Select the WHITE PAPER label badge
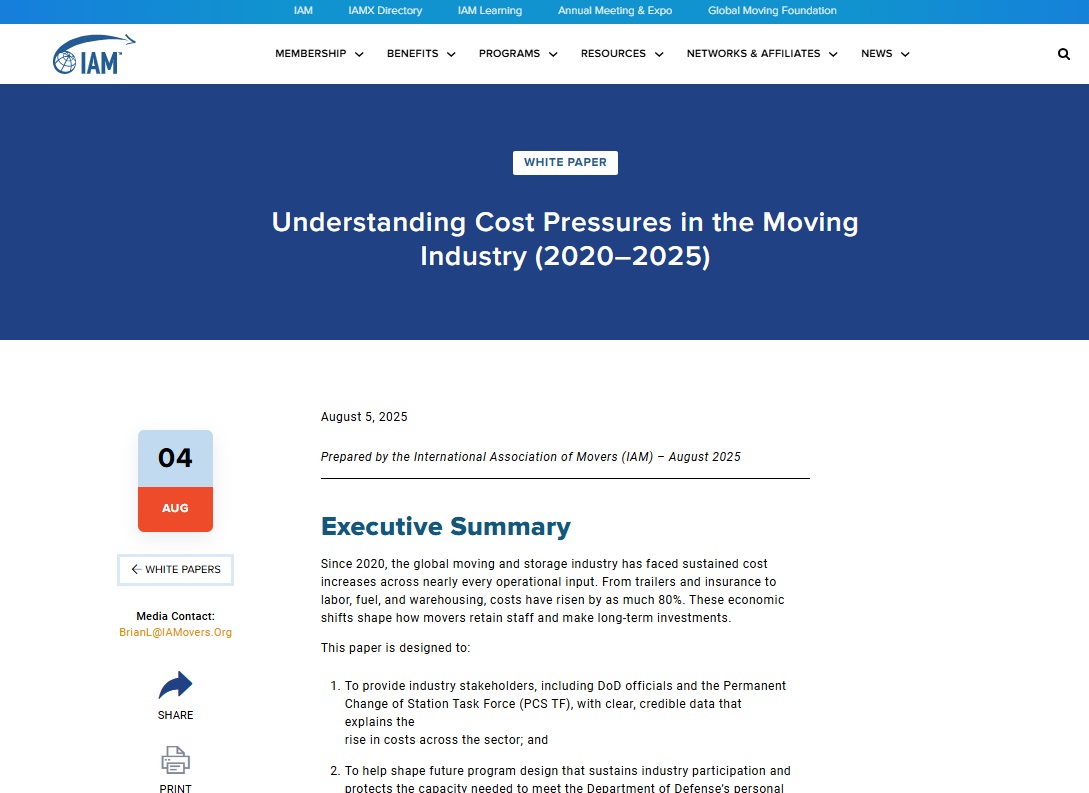The image size is (1089, 793). click(565, 162)
